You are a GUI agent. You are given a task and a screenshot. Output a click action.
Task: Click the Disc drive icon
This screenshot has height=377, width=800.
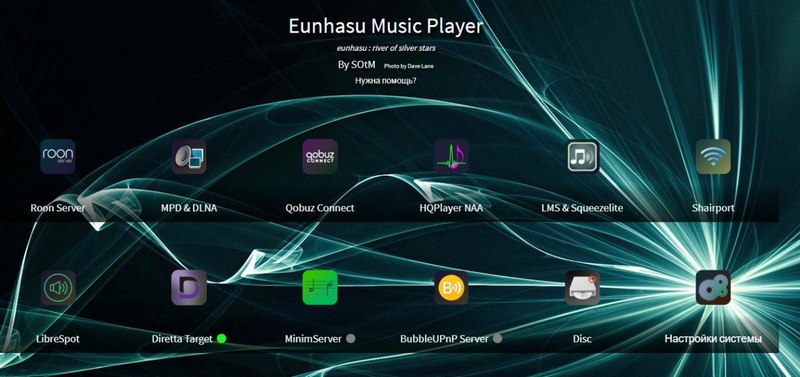582,288
